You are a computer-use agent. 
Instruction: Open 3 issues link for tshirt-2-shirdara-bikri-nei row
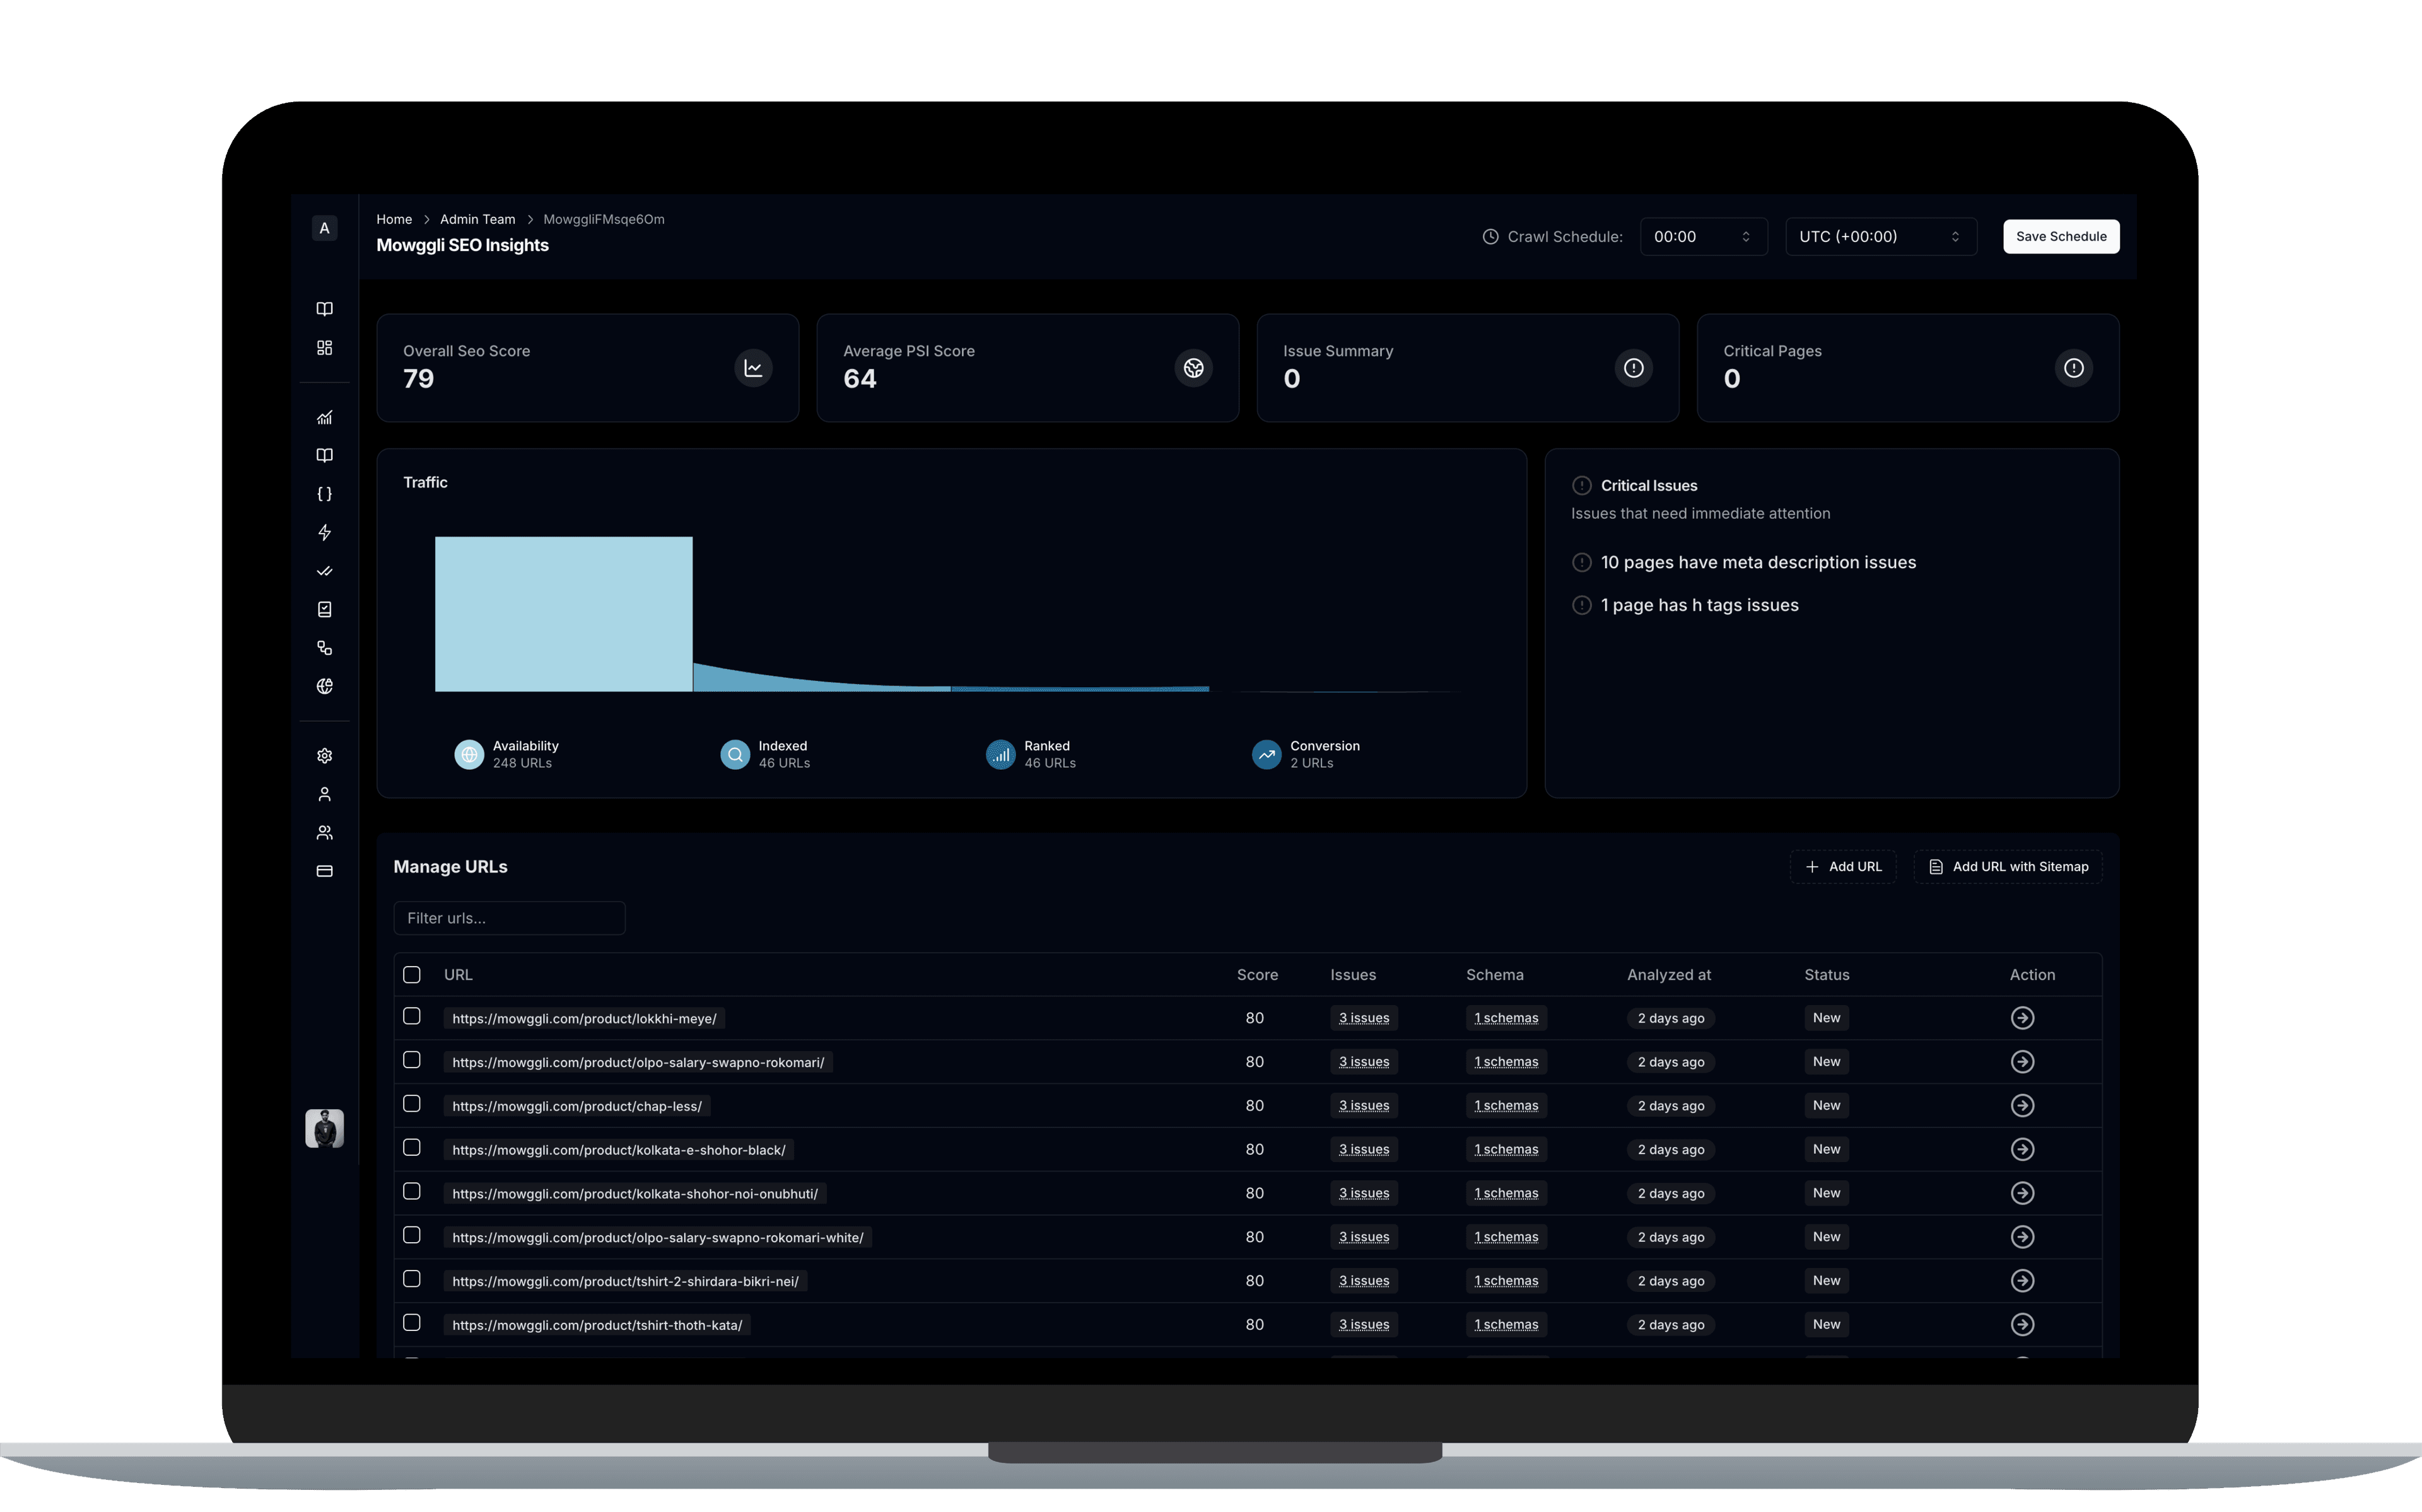tap(1363, 1281)
